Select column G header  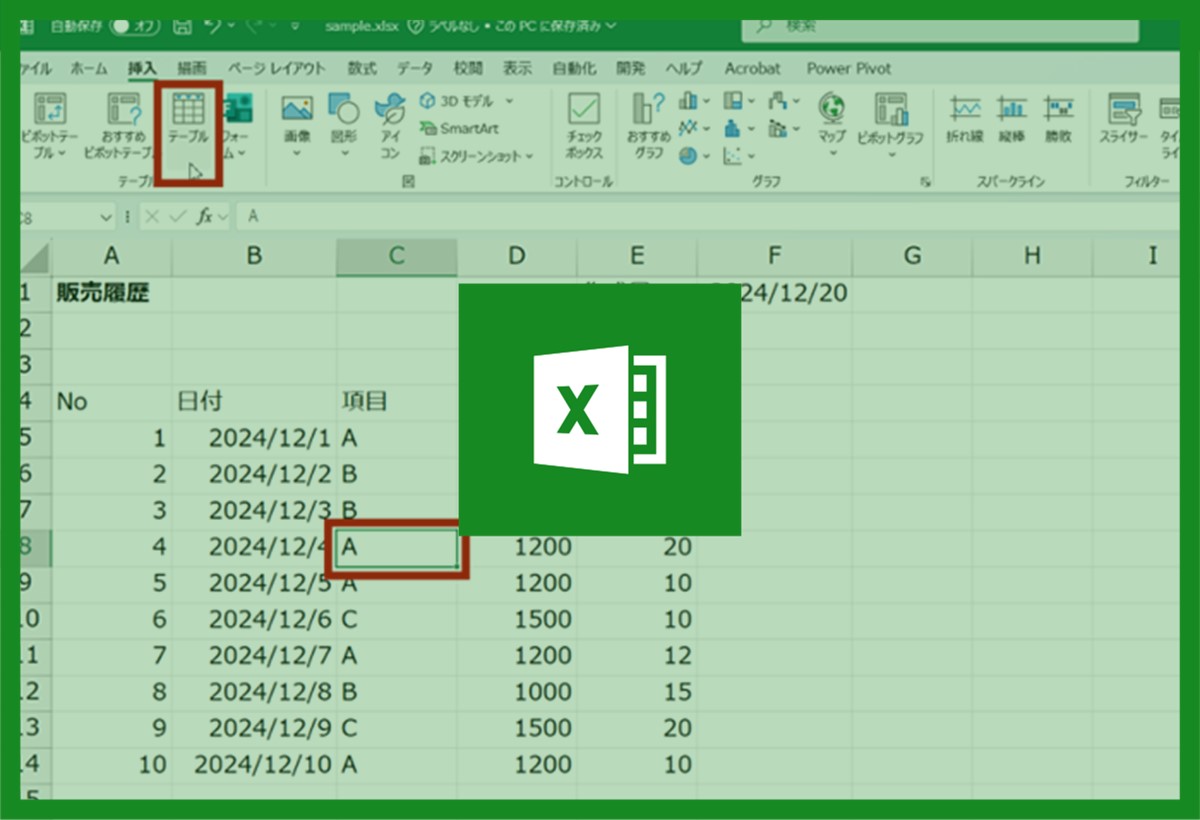click(912, 256)
